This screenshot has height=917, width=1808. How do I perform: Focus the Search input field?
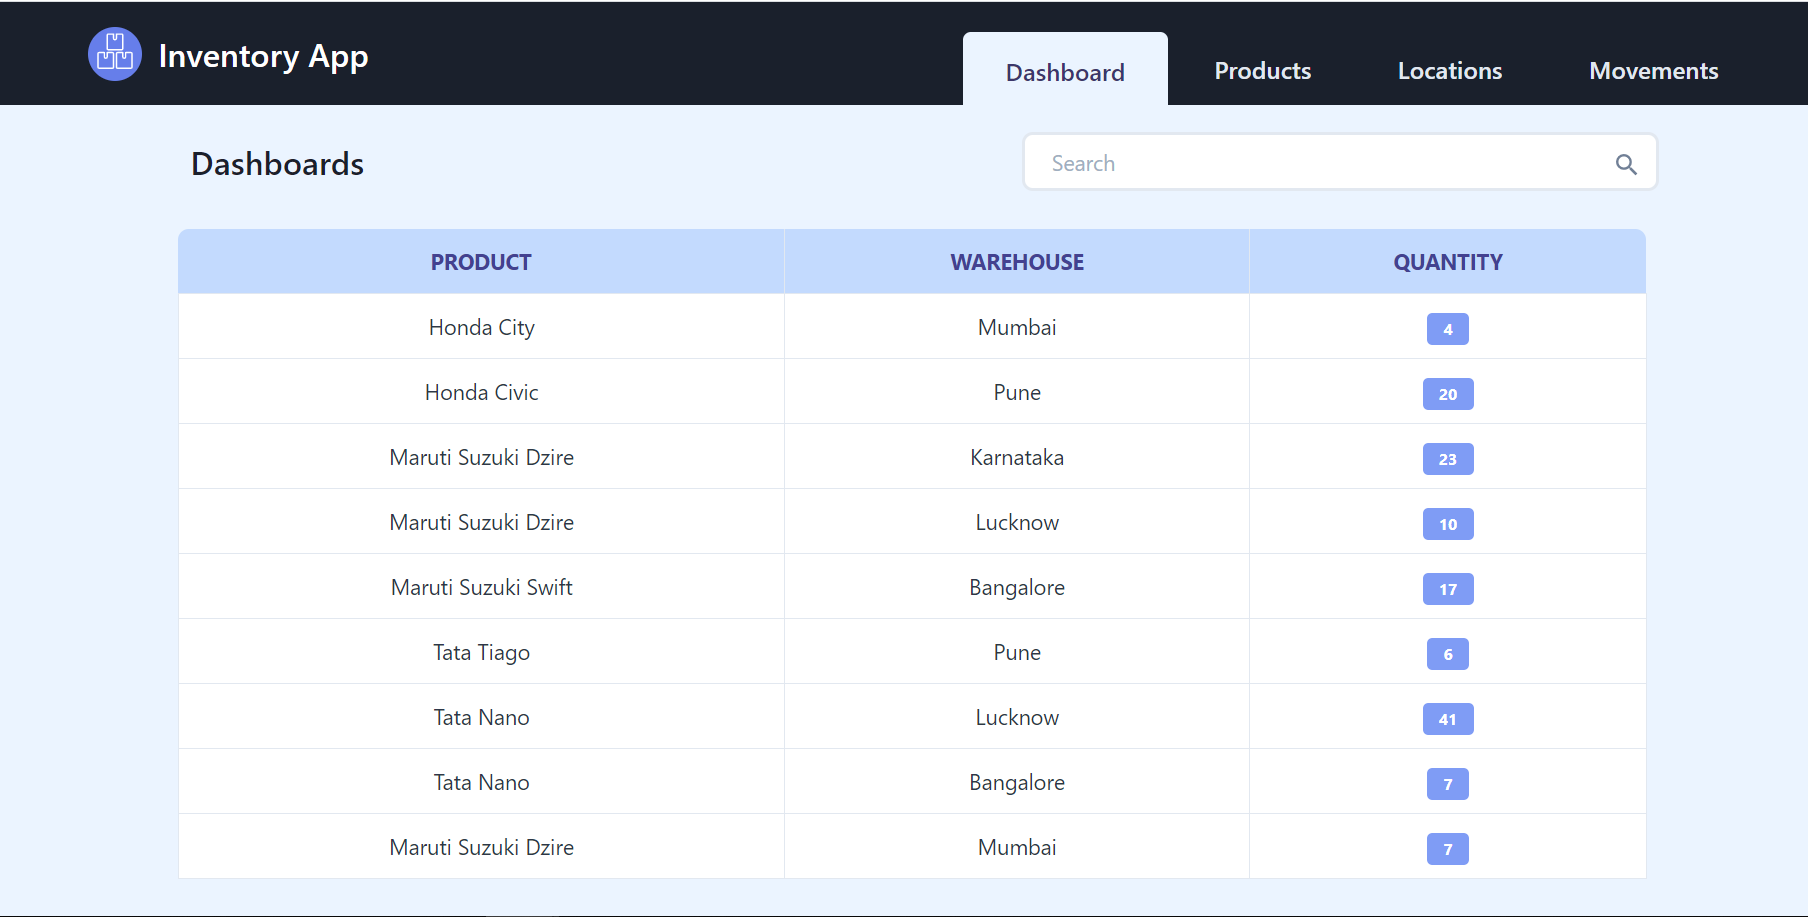click(x=1339, y=162)
